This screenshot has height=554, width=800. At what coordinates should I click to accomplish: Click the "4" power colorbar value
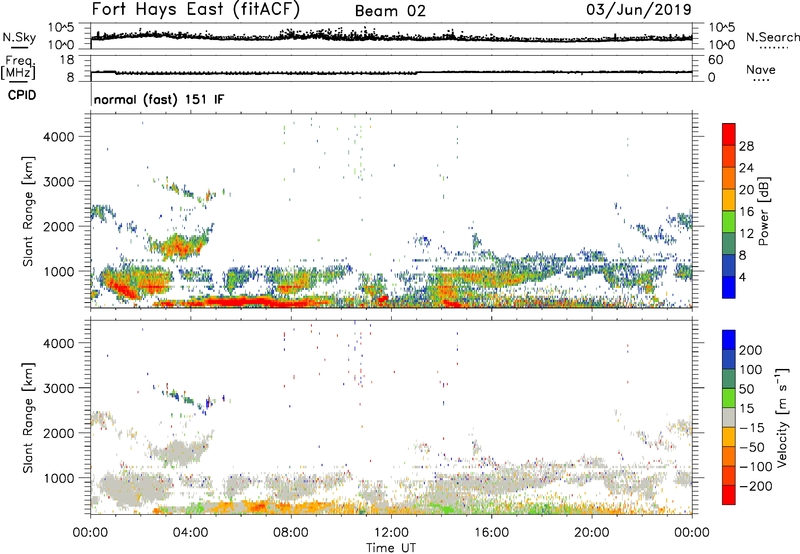tap(743, 277)
